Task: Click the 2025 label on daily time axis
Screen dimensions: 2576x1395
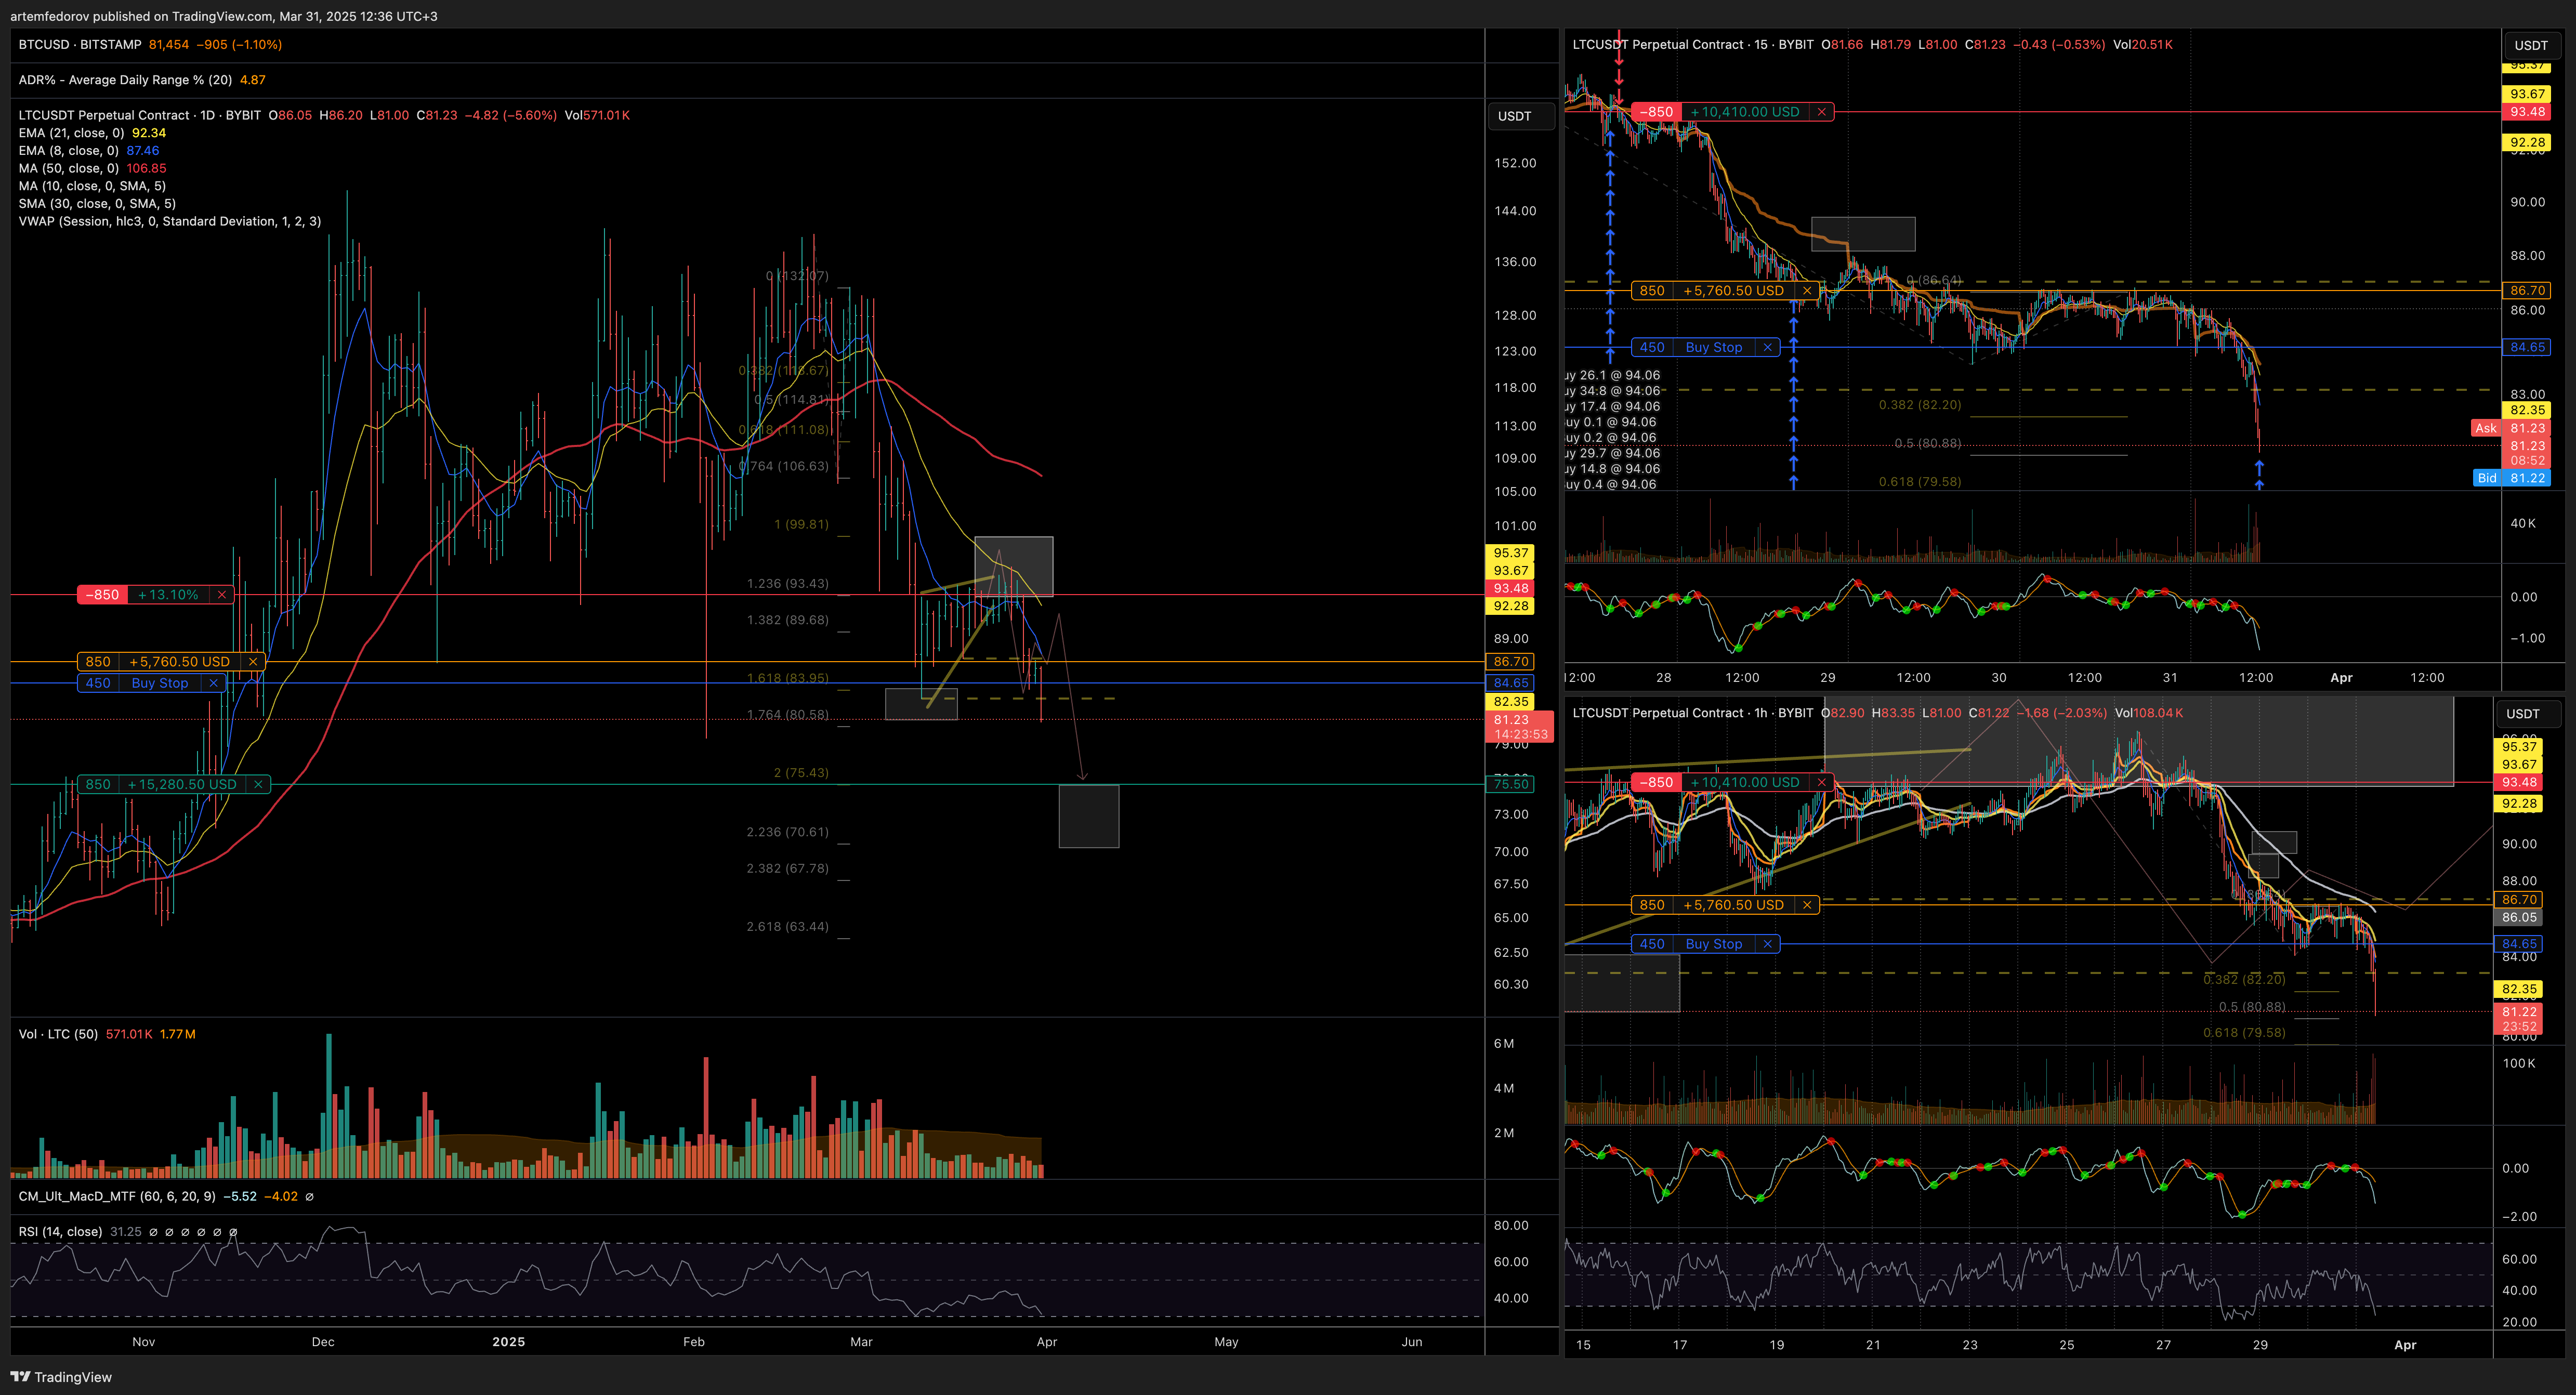Action: (x=508, y=1342)
